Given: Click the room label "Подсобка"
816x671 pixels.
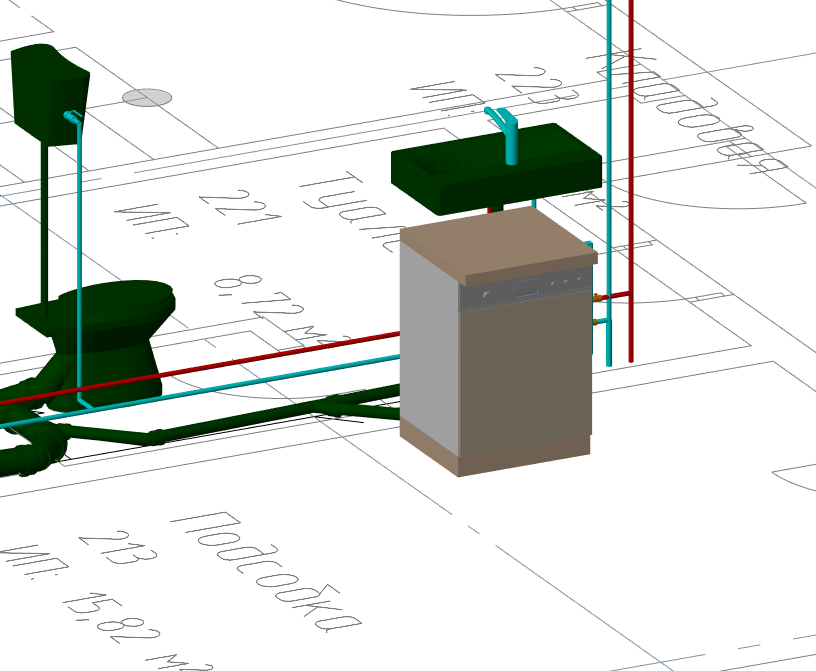Looking at the screenshot, I should click(x=265, y=573).
